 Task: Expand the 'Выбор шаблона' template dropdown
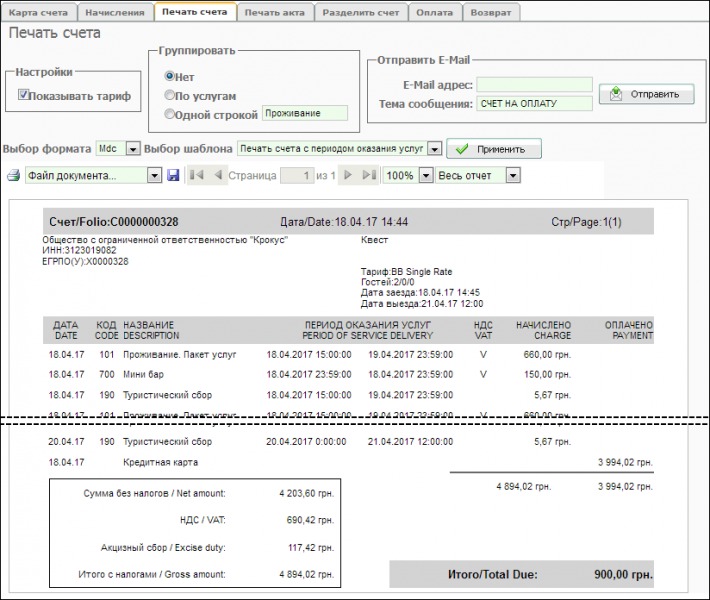click(x=340, y=149)
